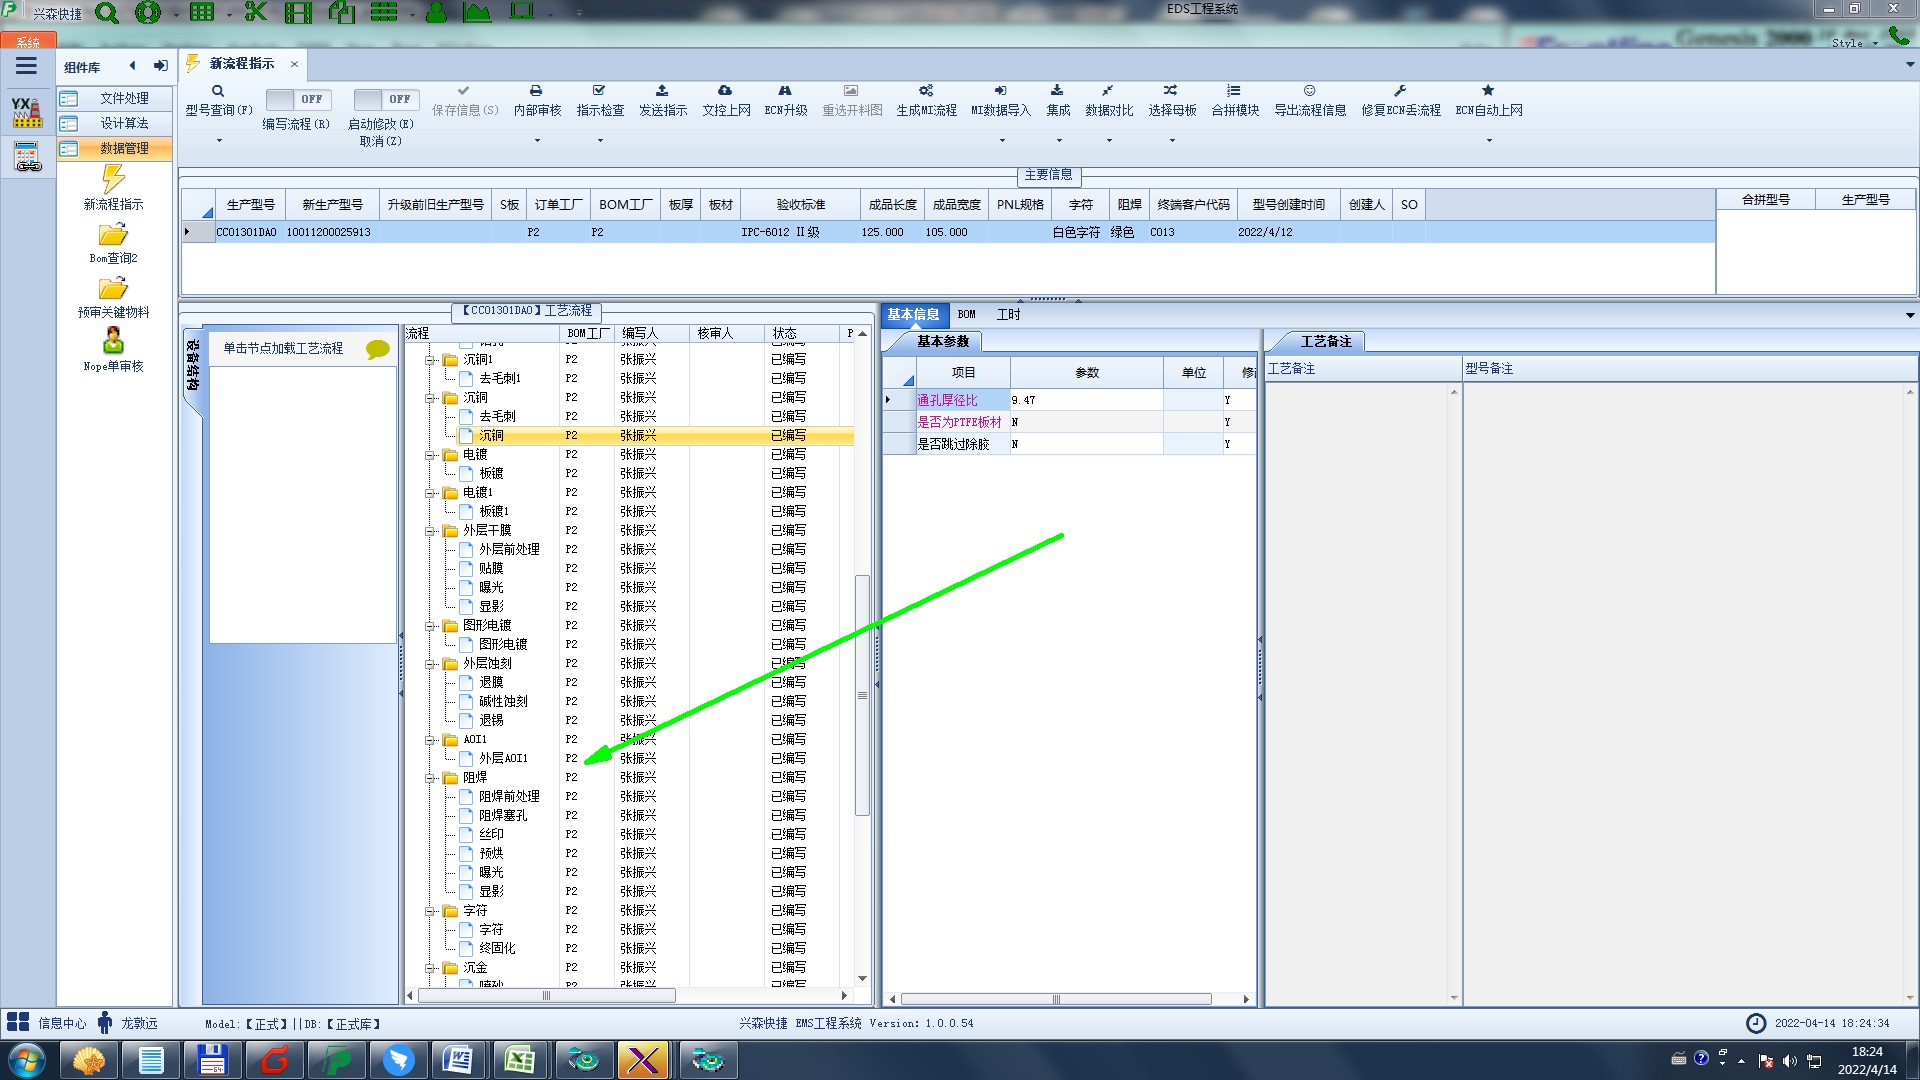1920x1080 pixels.
Task: Click the green copy documents icon
Action: pos(342,12)
